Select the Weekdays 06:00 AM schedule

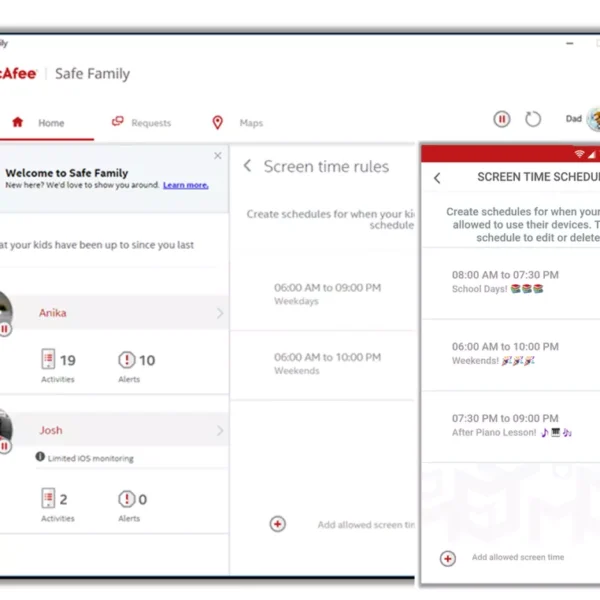click(327, 293)
